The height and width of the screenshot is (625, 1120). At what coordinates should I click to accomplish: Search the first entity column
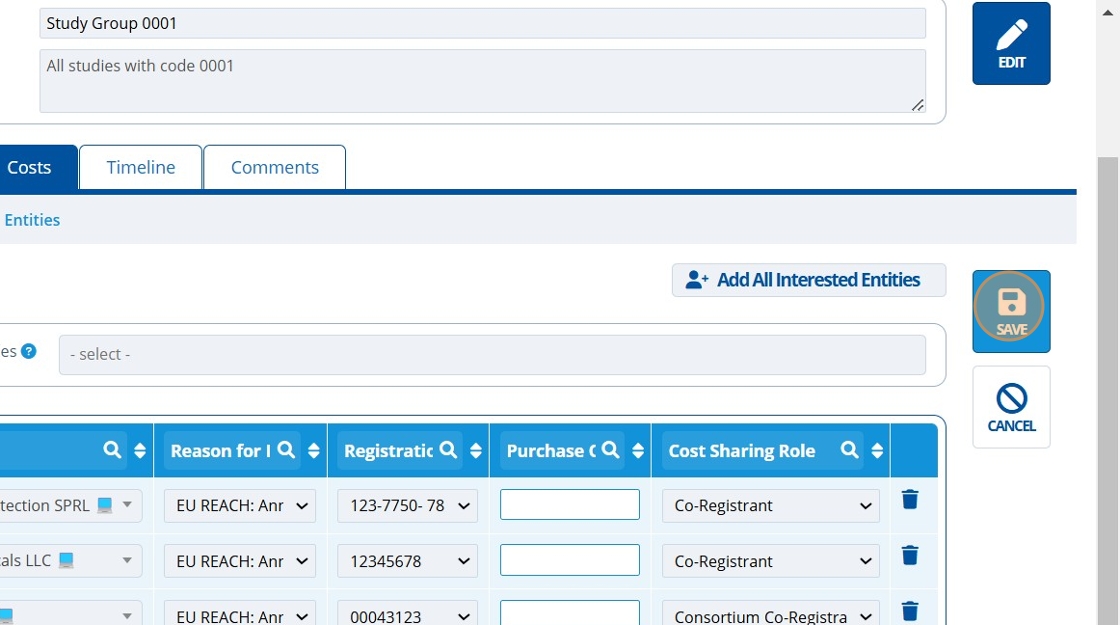coord(112,450)
